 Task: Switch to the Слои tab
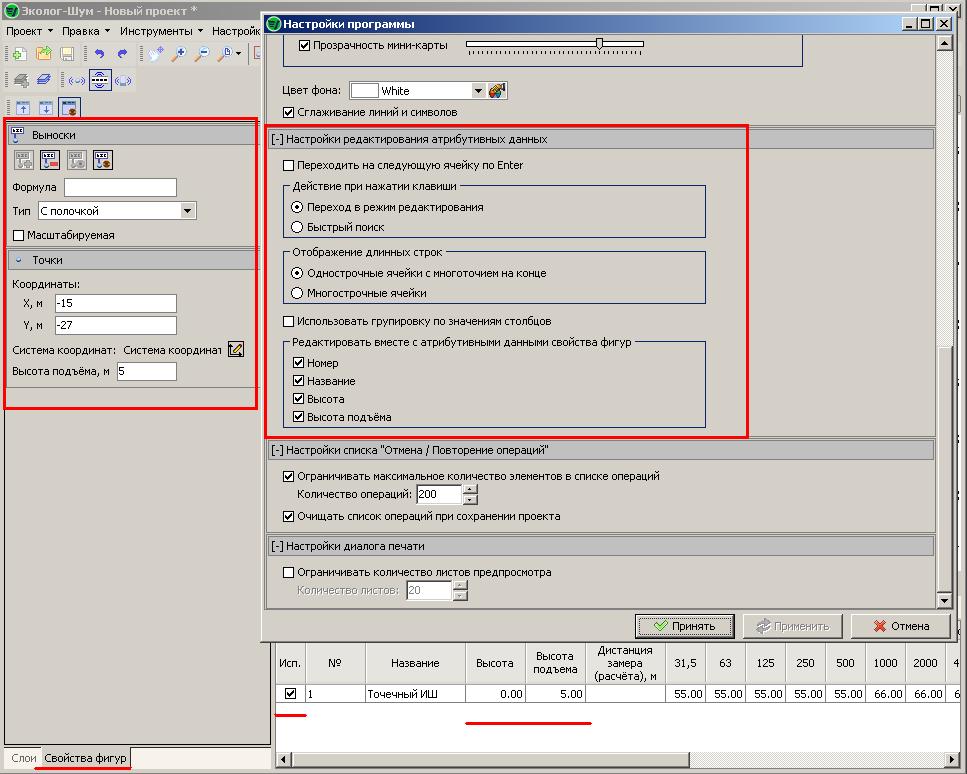point(22,758)
